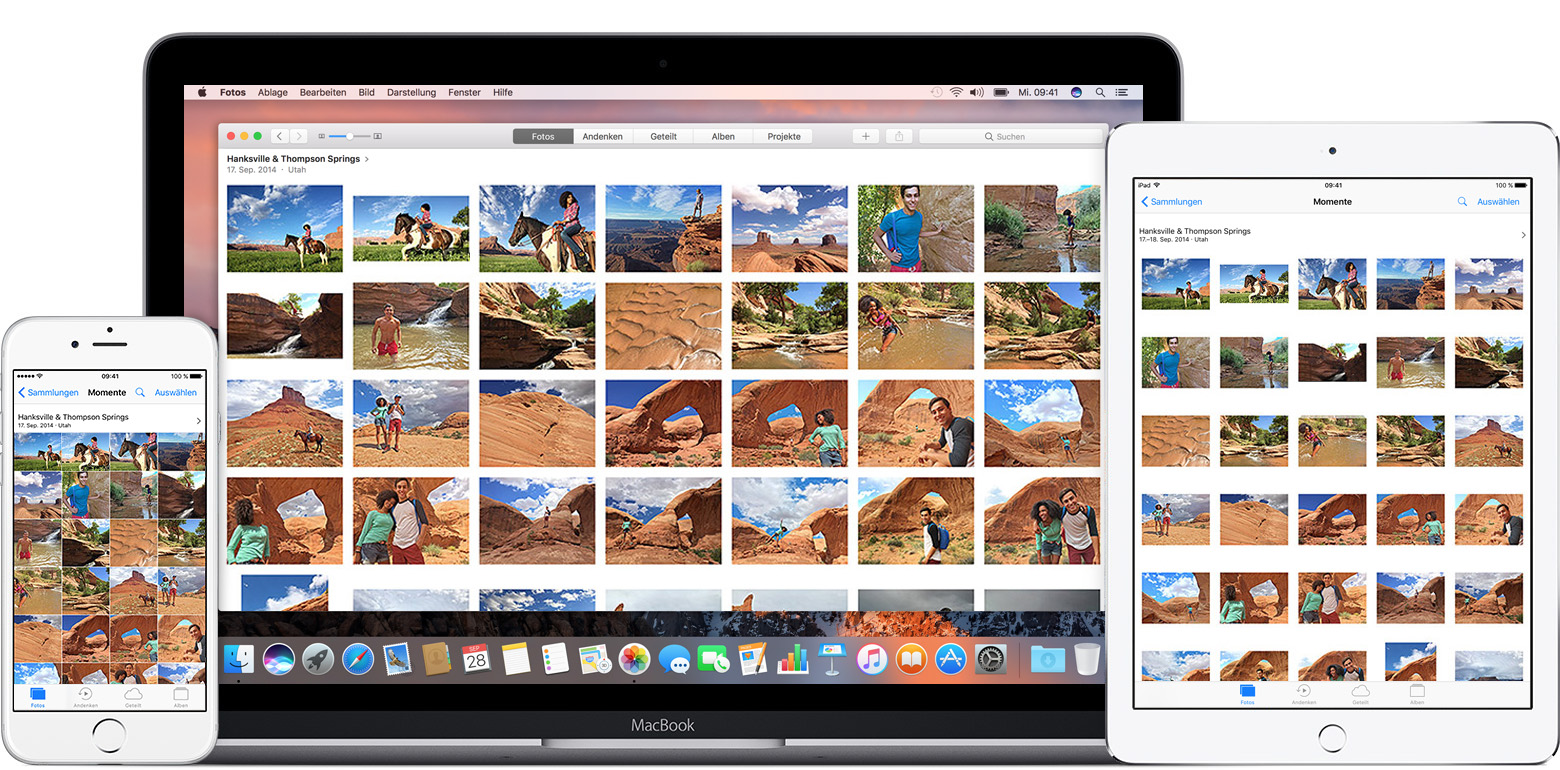Image resolution: width=1560 pixels, height=770 pixels.
Task: Expand Hanksville & Thompson Springs on Mac
Action: [x=367, y=159]
